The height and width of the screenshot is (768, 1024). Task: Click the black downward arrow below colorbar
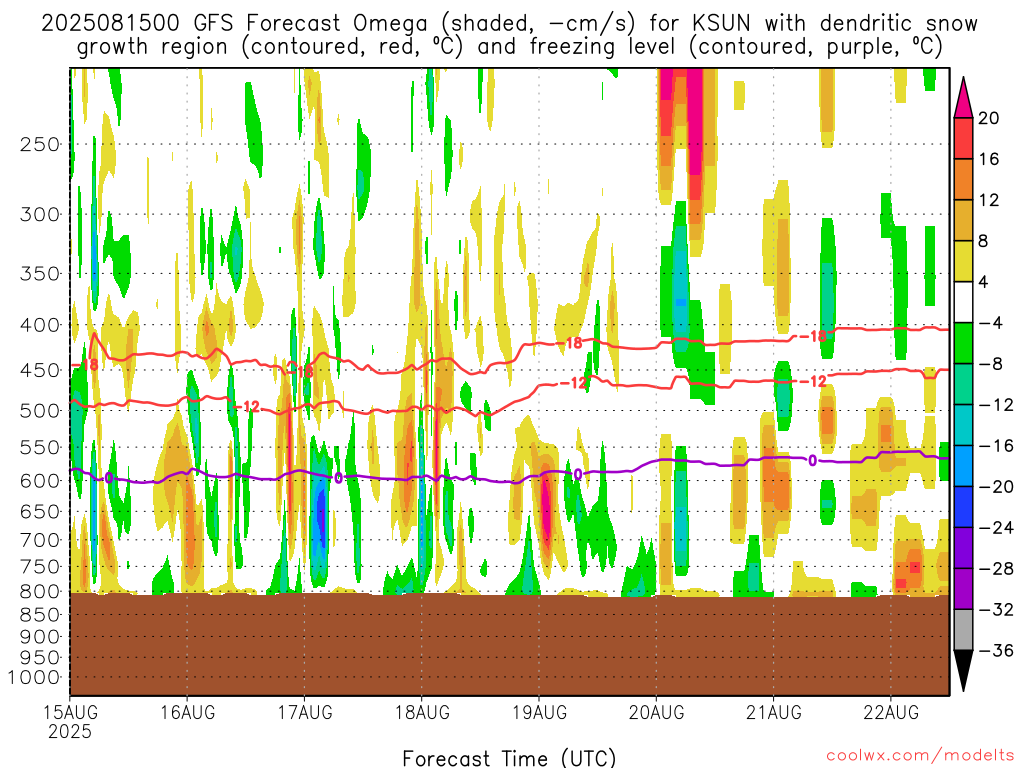click(963, 671)
